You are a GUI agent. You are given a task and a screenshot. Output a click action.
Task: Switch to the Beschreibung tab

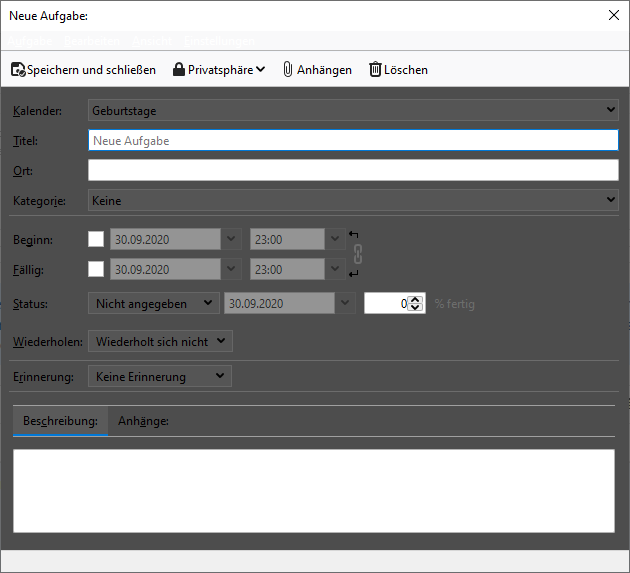coord(60,421)
